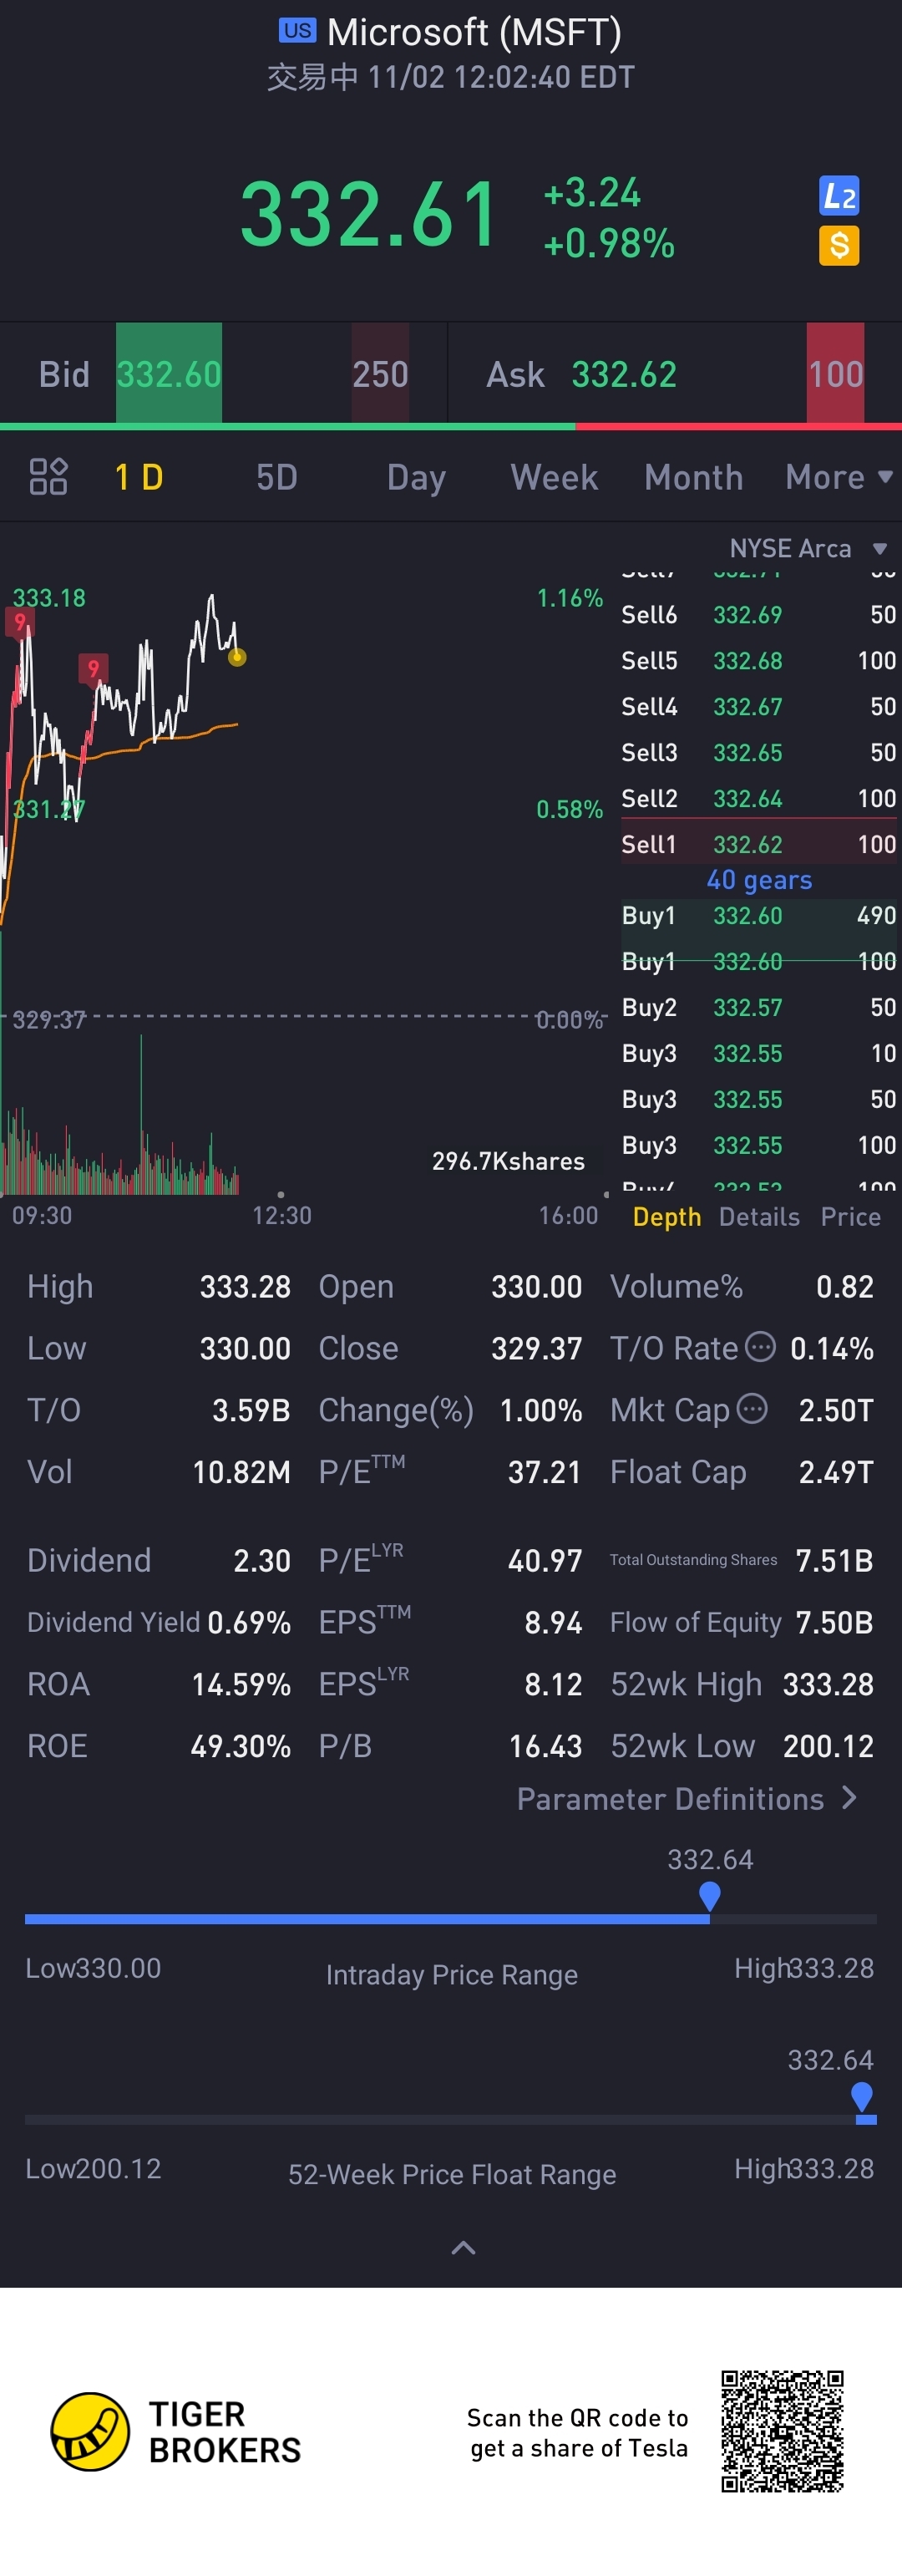Screen dimensions: 902x2576
Task: Tap the 52-Week Price Range slider marker
Action: [862, 2096]
